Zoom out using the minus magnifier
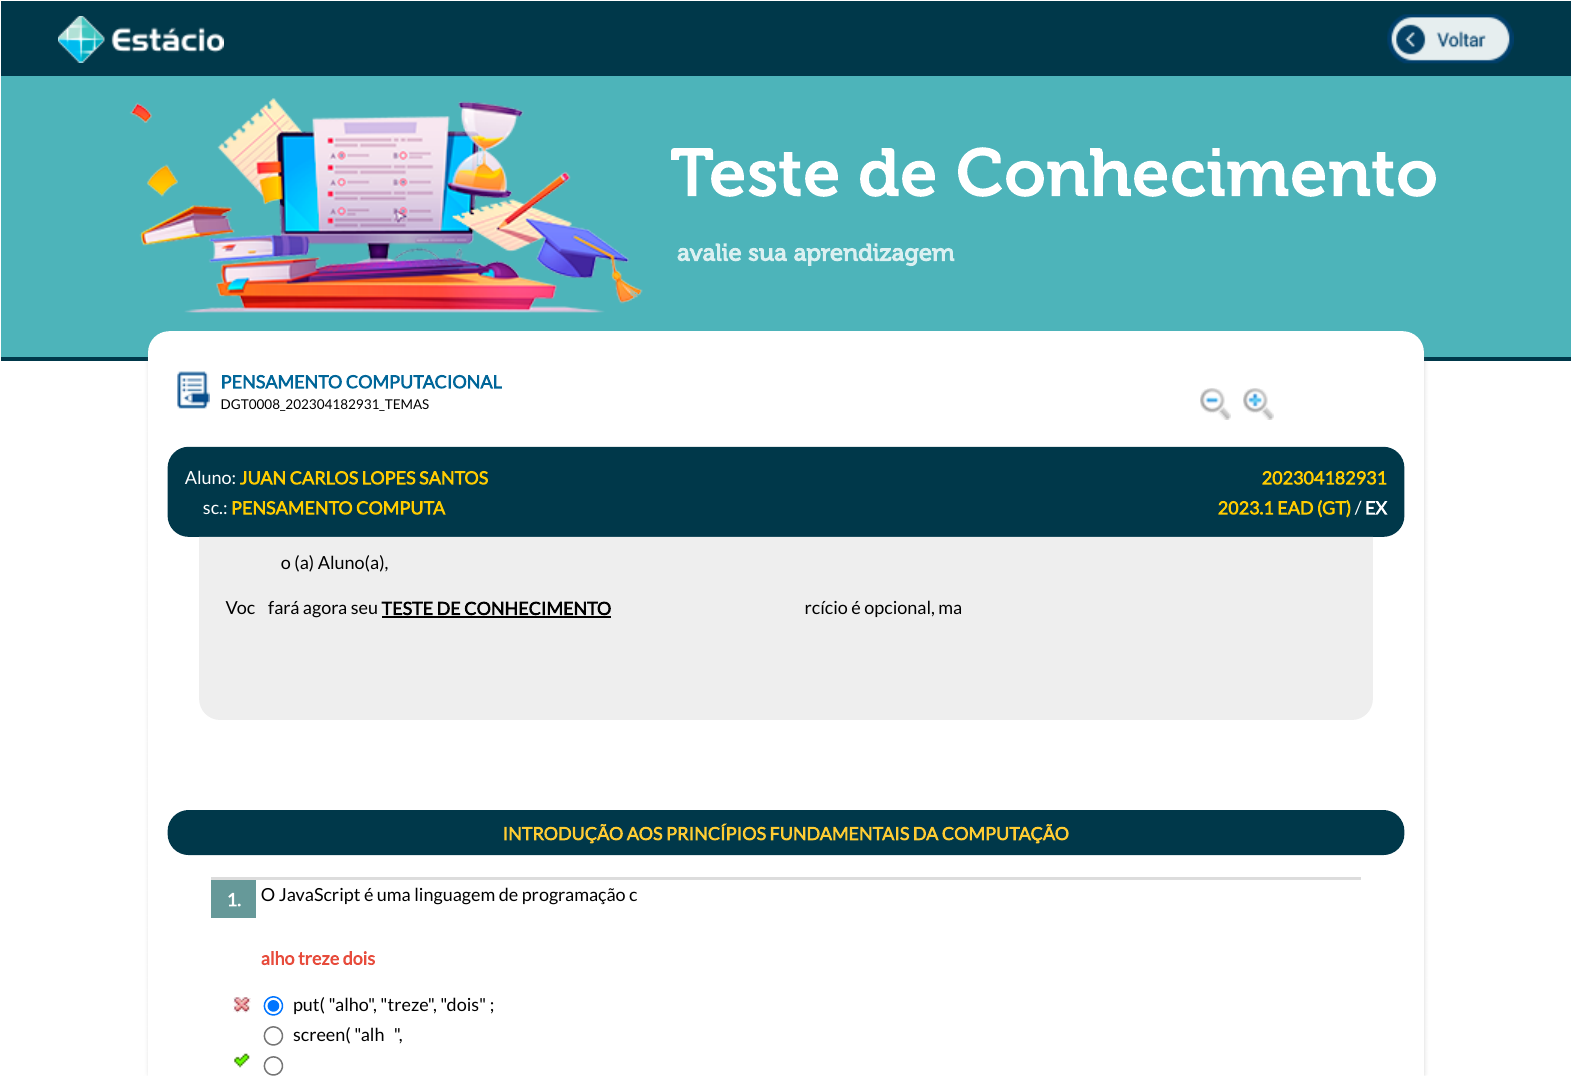This screenshot has width=1571, height=1076. point(1214,403)
